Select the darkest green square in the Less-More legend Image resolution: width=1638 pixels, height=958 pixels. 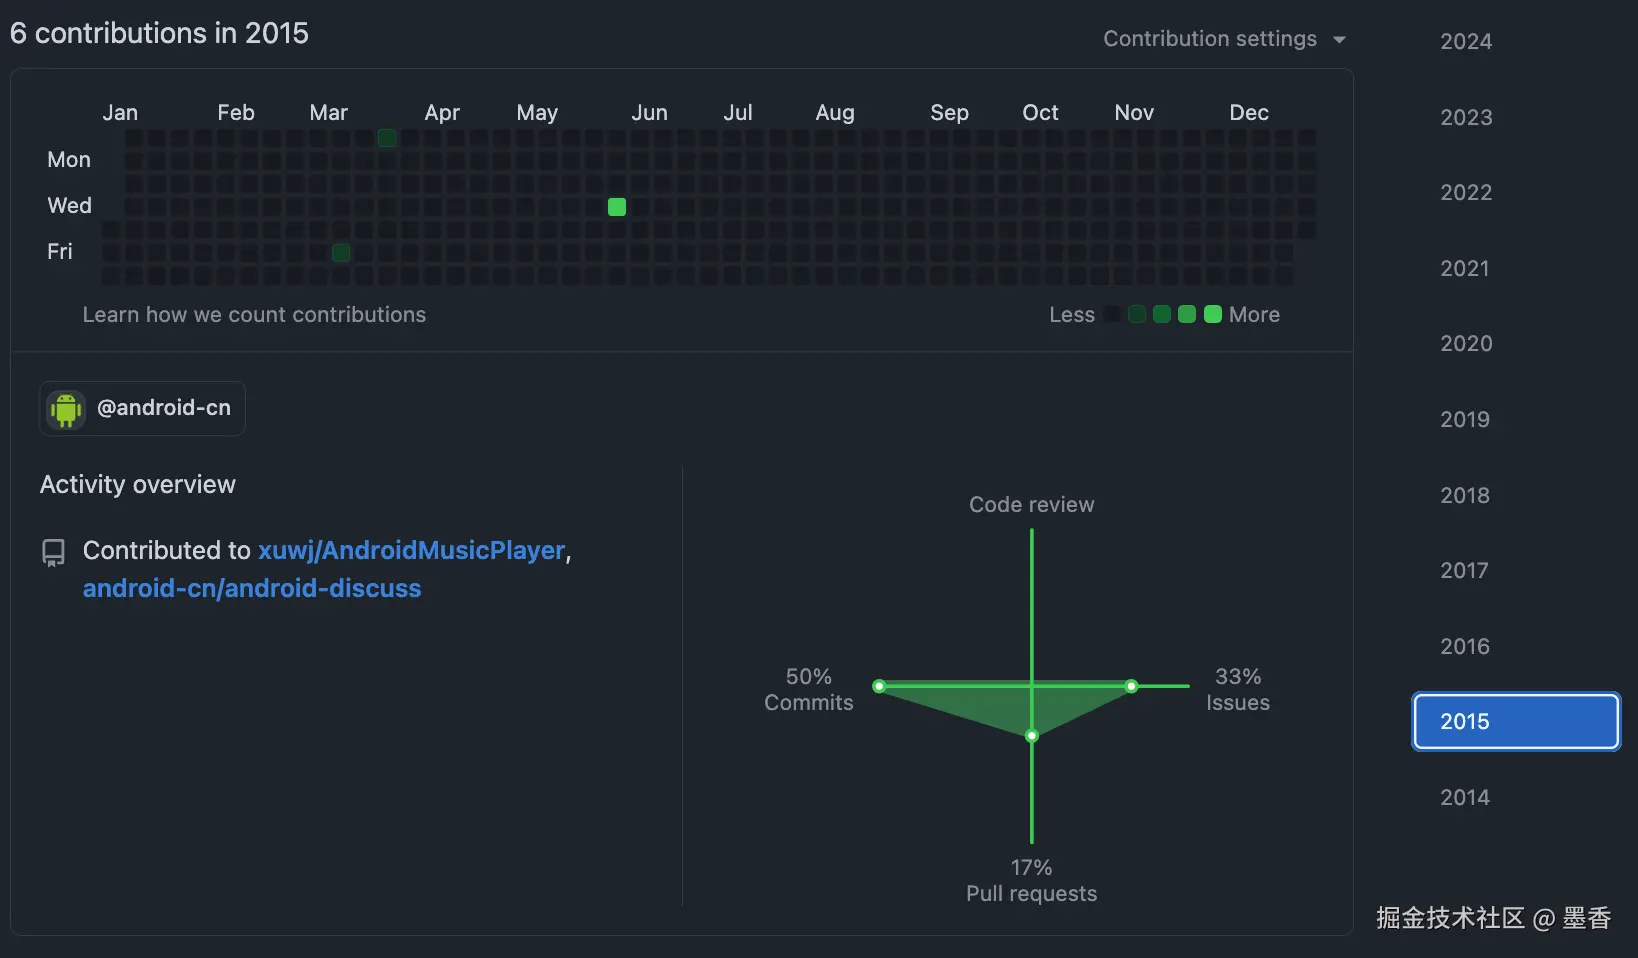tap(1136, 314)
